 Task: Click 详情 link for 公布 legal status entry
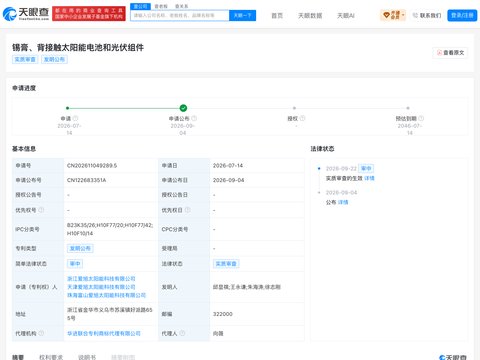[343, 202]
